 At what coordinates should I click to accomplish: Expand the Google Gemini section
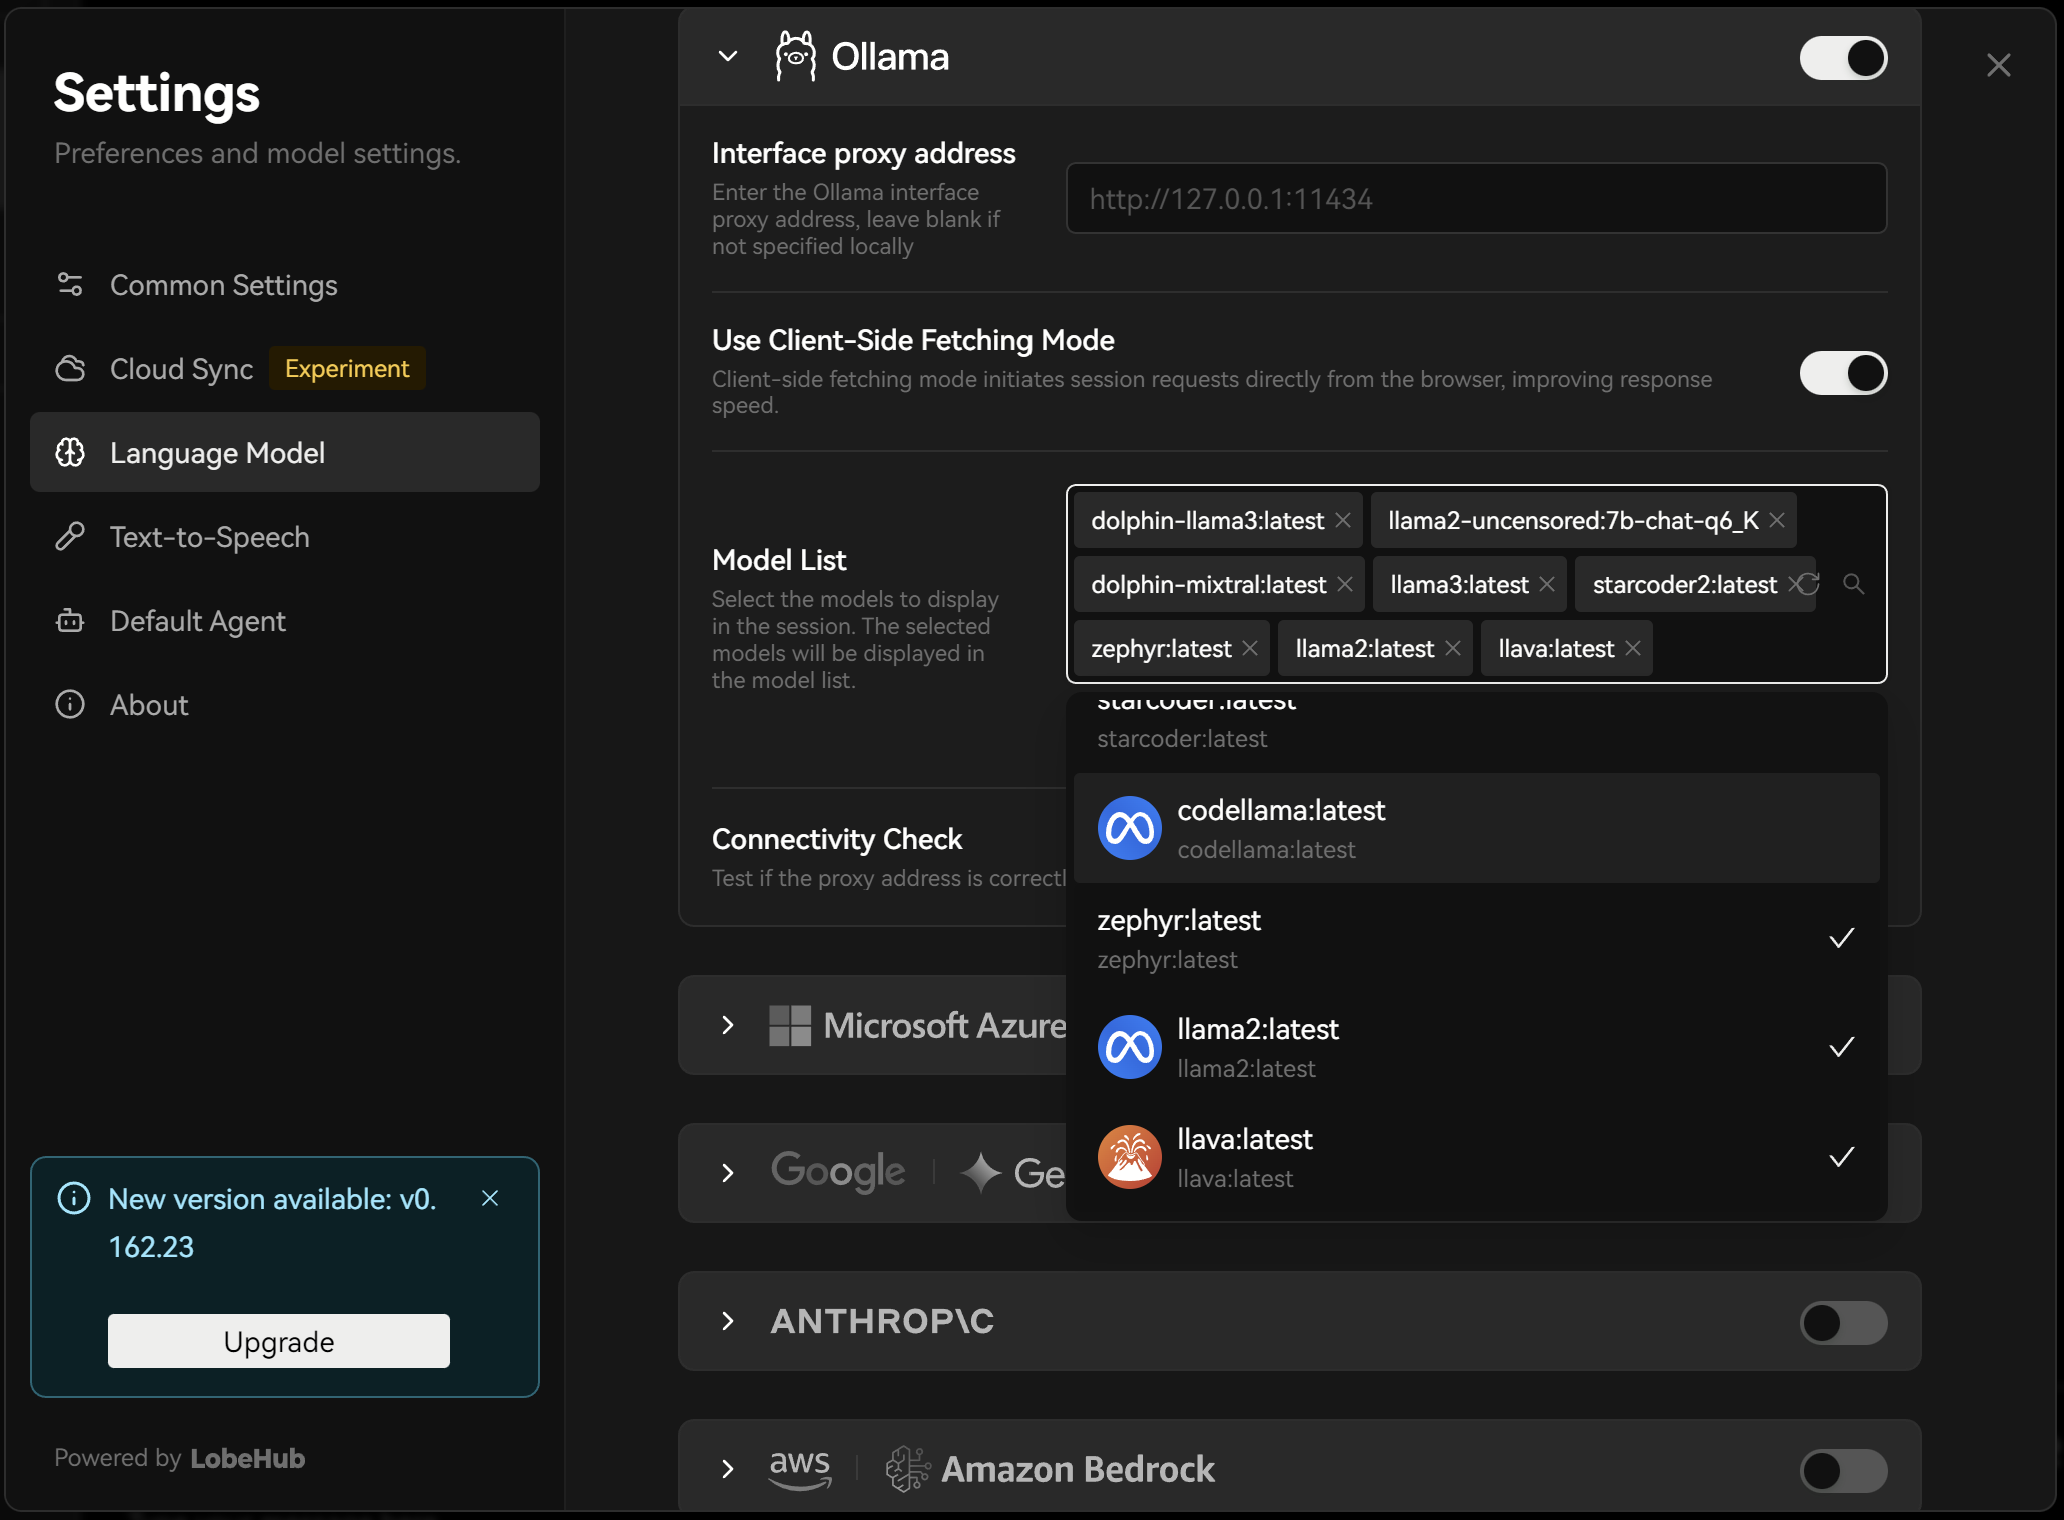tap(728, 1173)
